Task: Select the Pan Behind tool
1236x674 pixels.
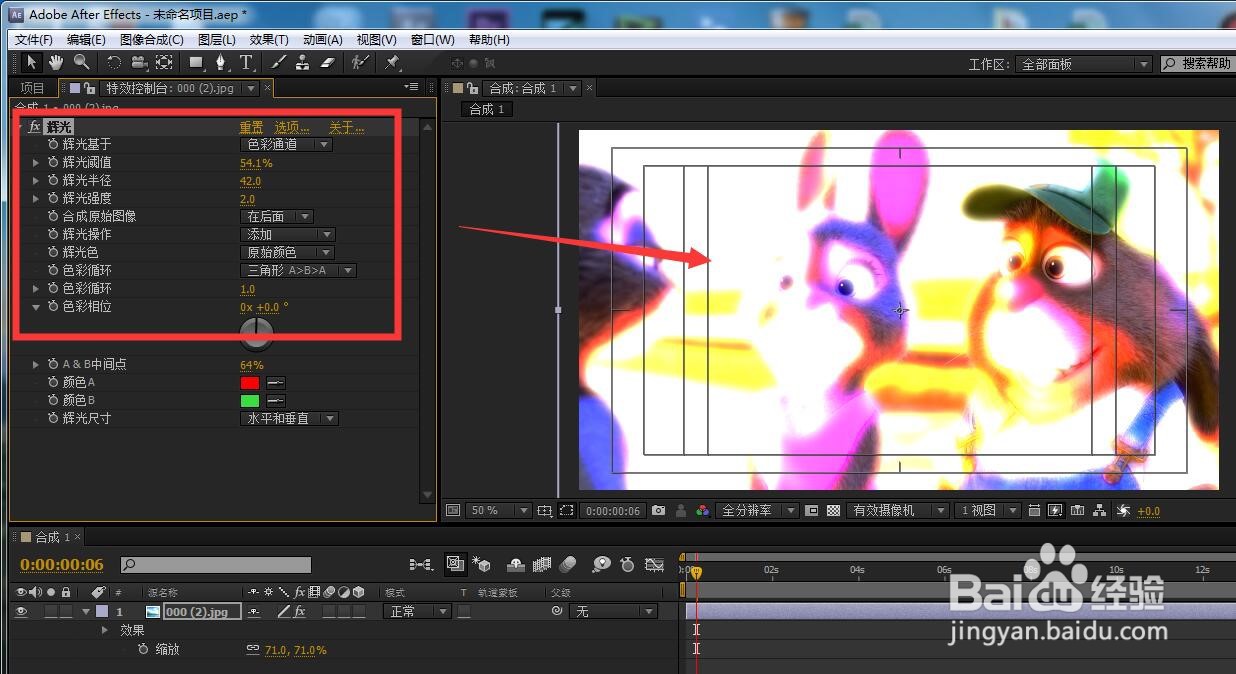Action: click(x=164, y=62)
